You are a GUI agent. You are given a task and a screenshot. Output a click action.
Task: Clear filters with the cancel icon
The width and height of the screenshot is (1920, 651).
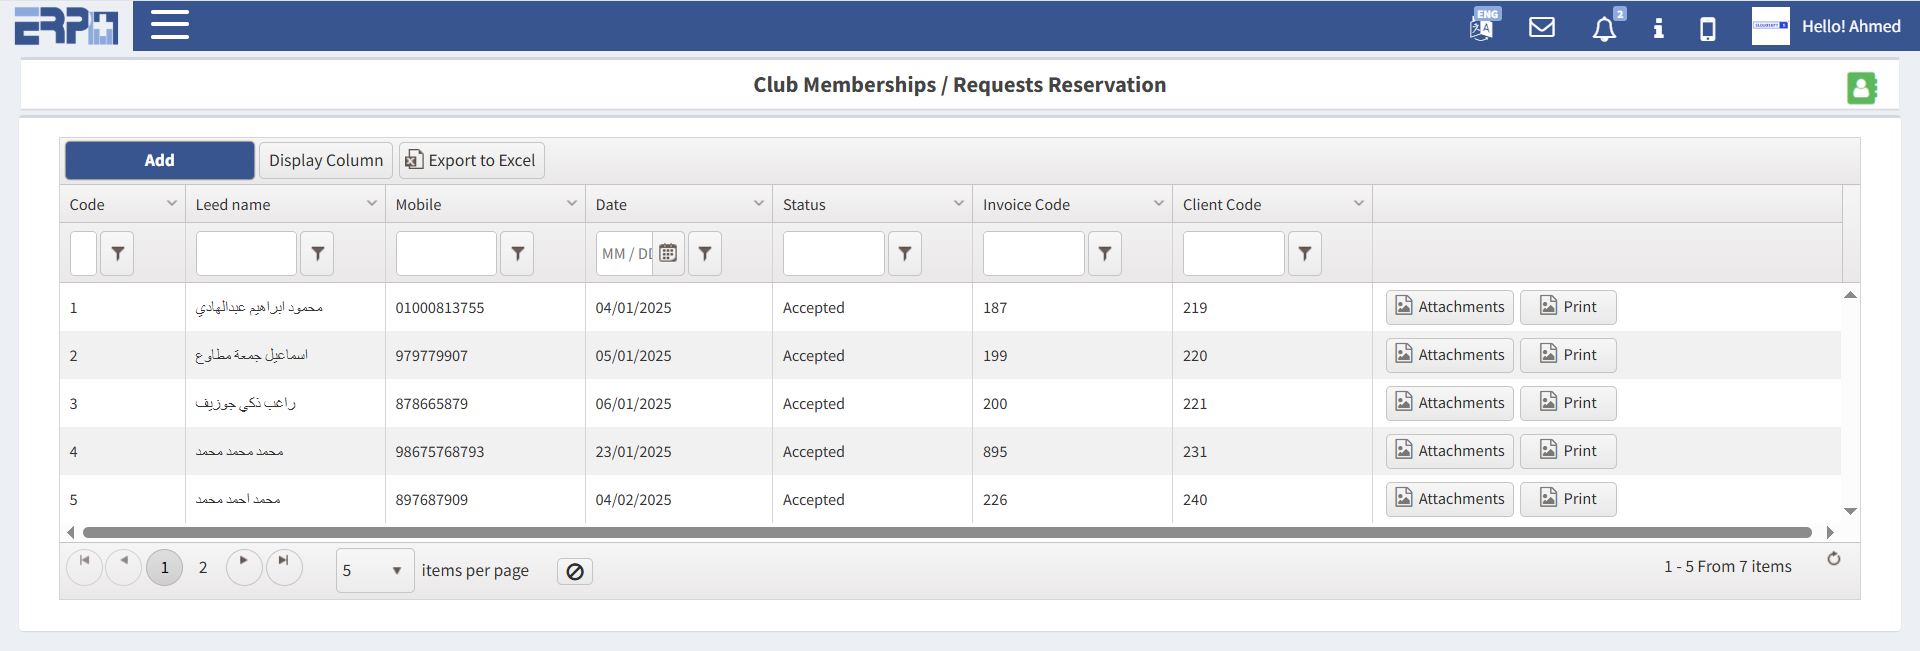(575, 571)
